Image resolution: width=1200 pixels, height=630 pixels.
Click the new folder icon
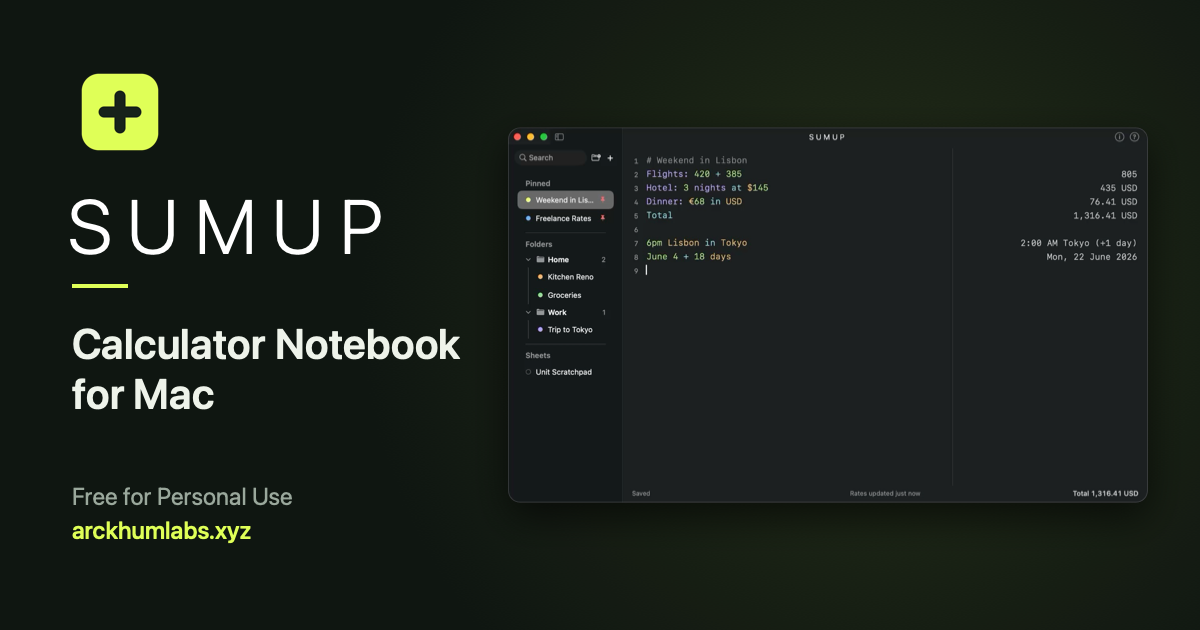pyautogui.click(x=596, y=158)
